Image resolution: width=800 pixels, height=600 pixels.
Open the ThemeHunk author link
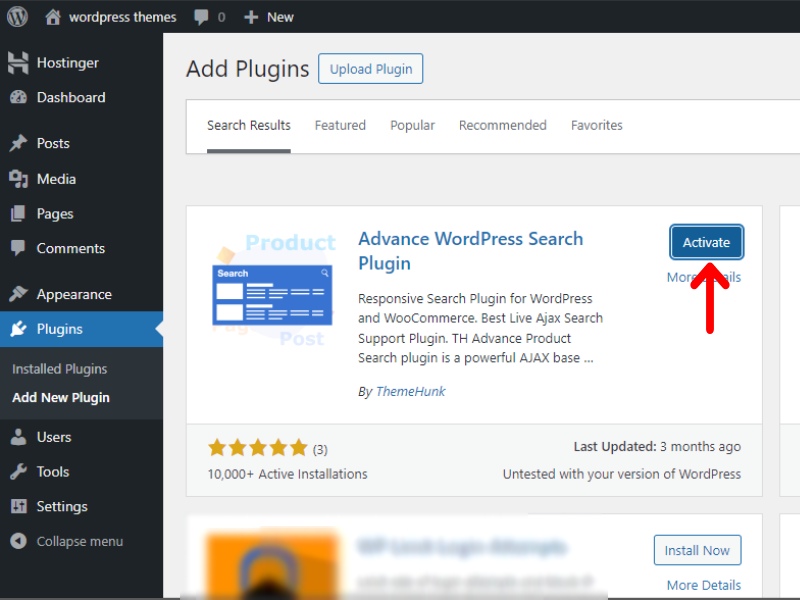pyautogui.click(x=411, y=392)
